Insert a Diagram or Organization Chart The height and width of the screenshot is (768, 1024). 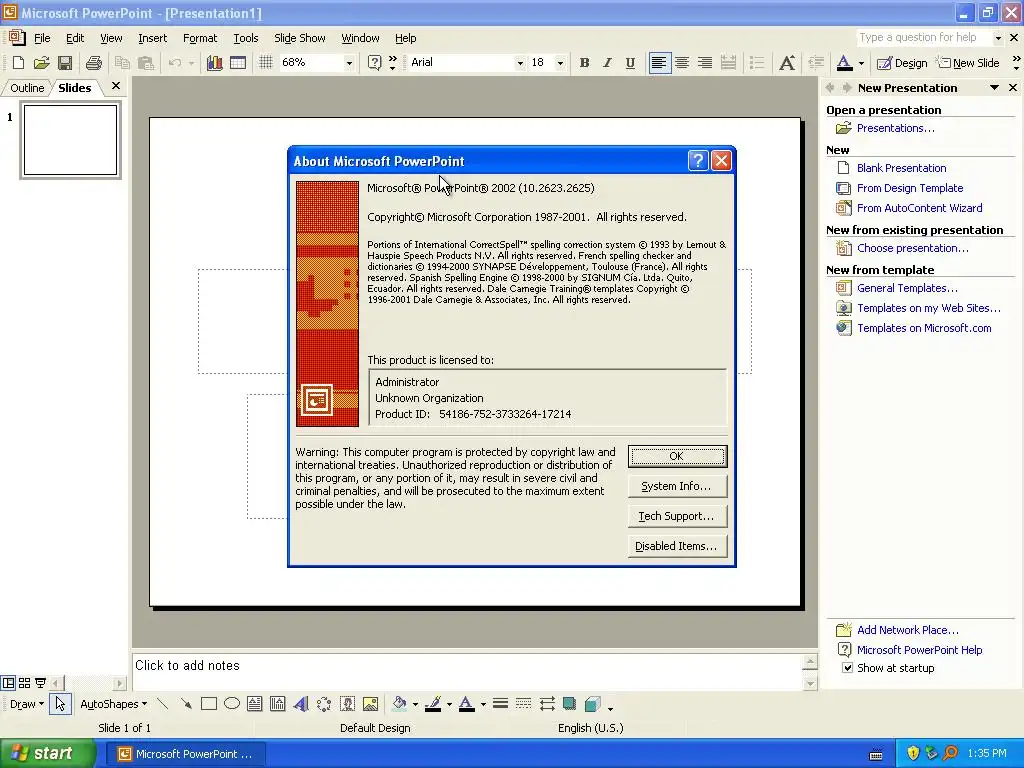click(324, 704)
